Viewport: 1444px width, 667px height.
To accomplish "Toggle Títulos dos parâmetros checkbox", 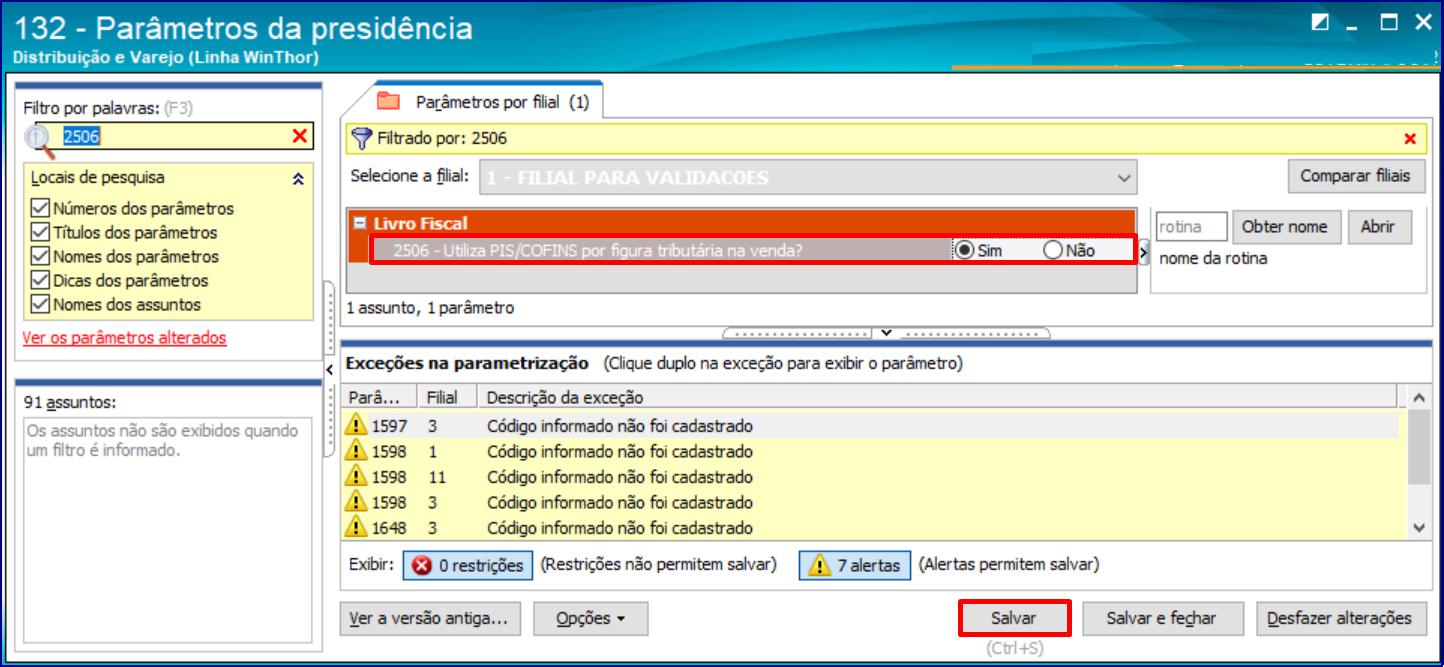I will (40, 233).
